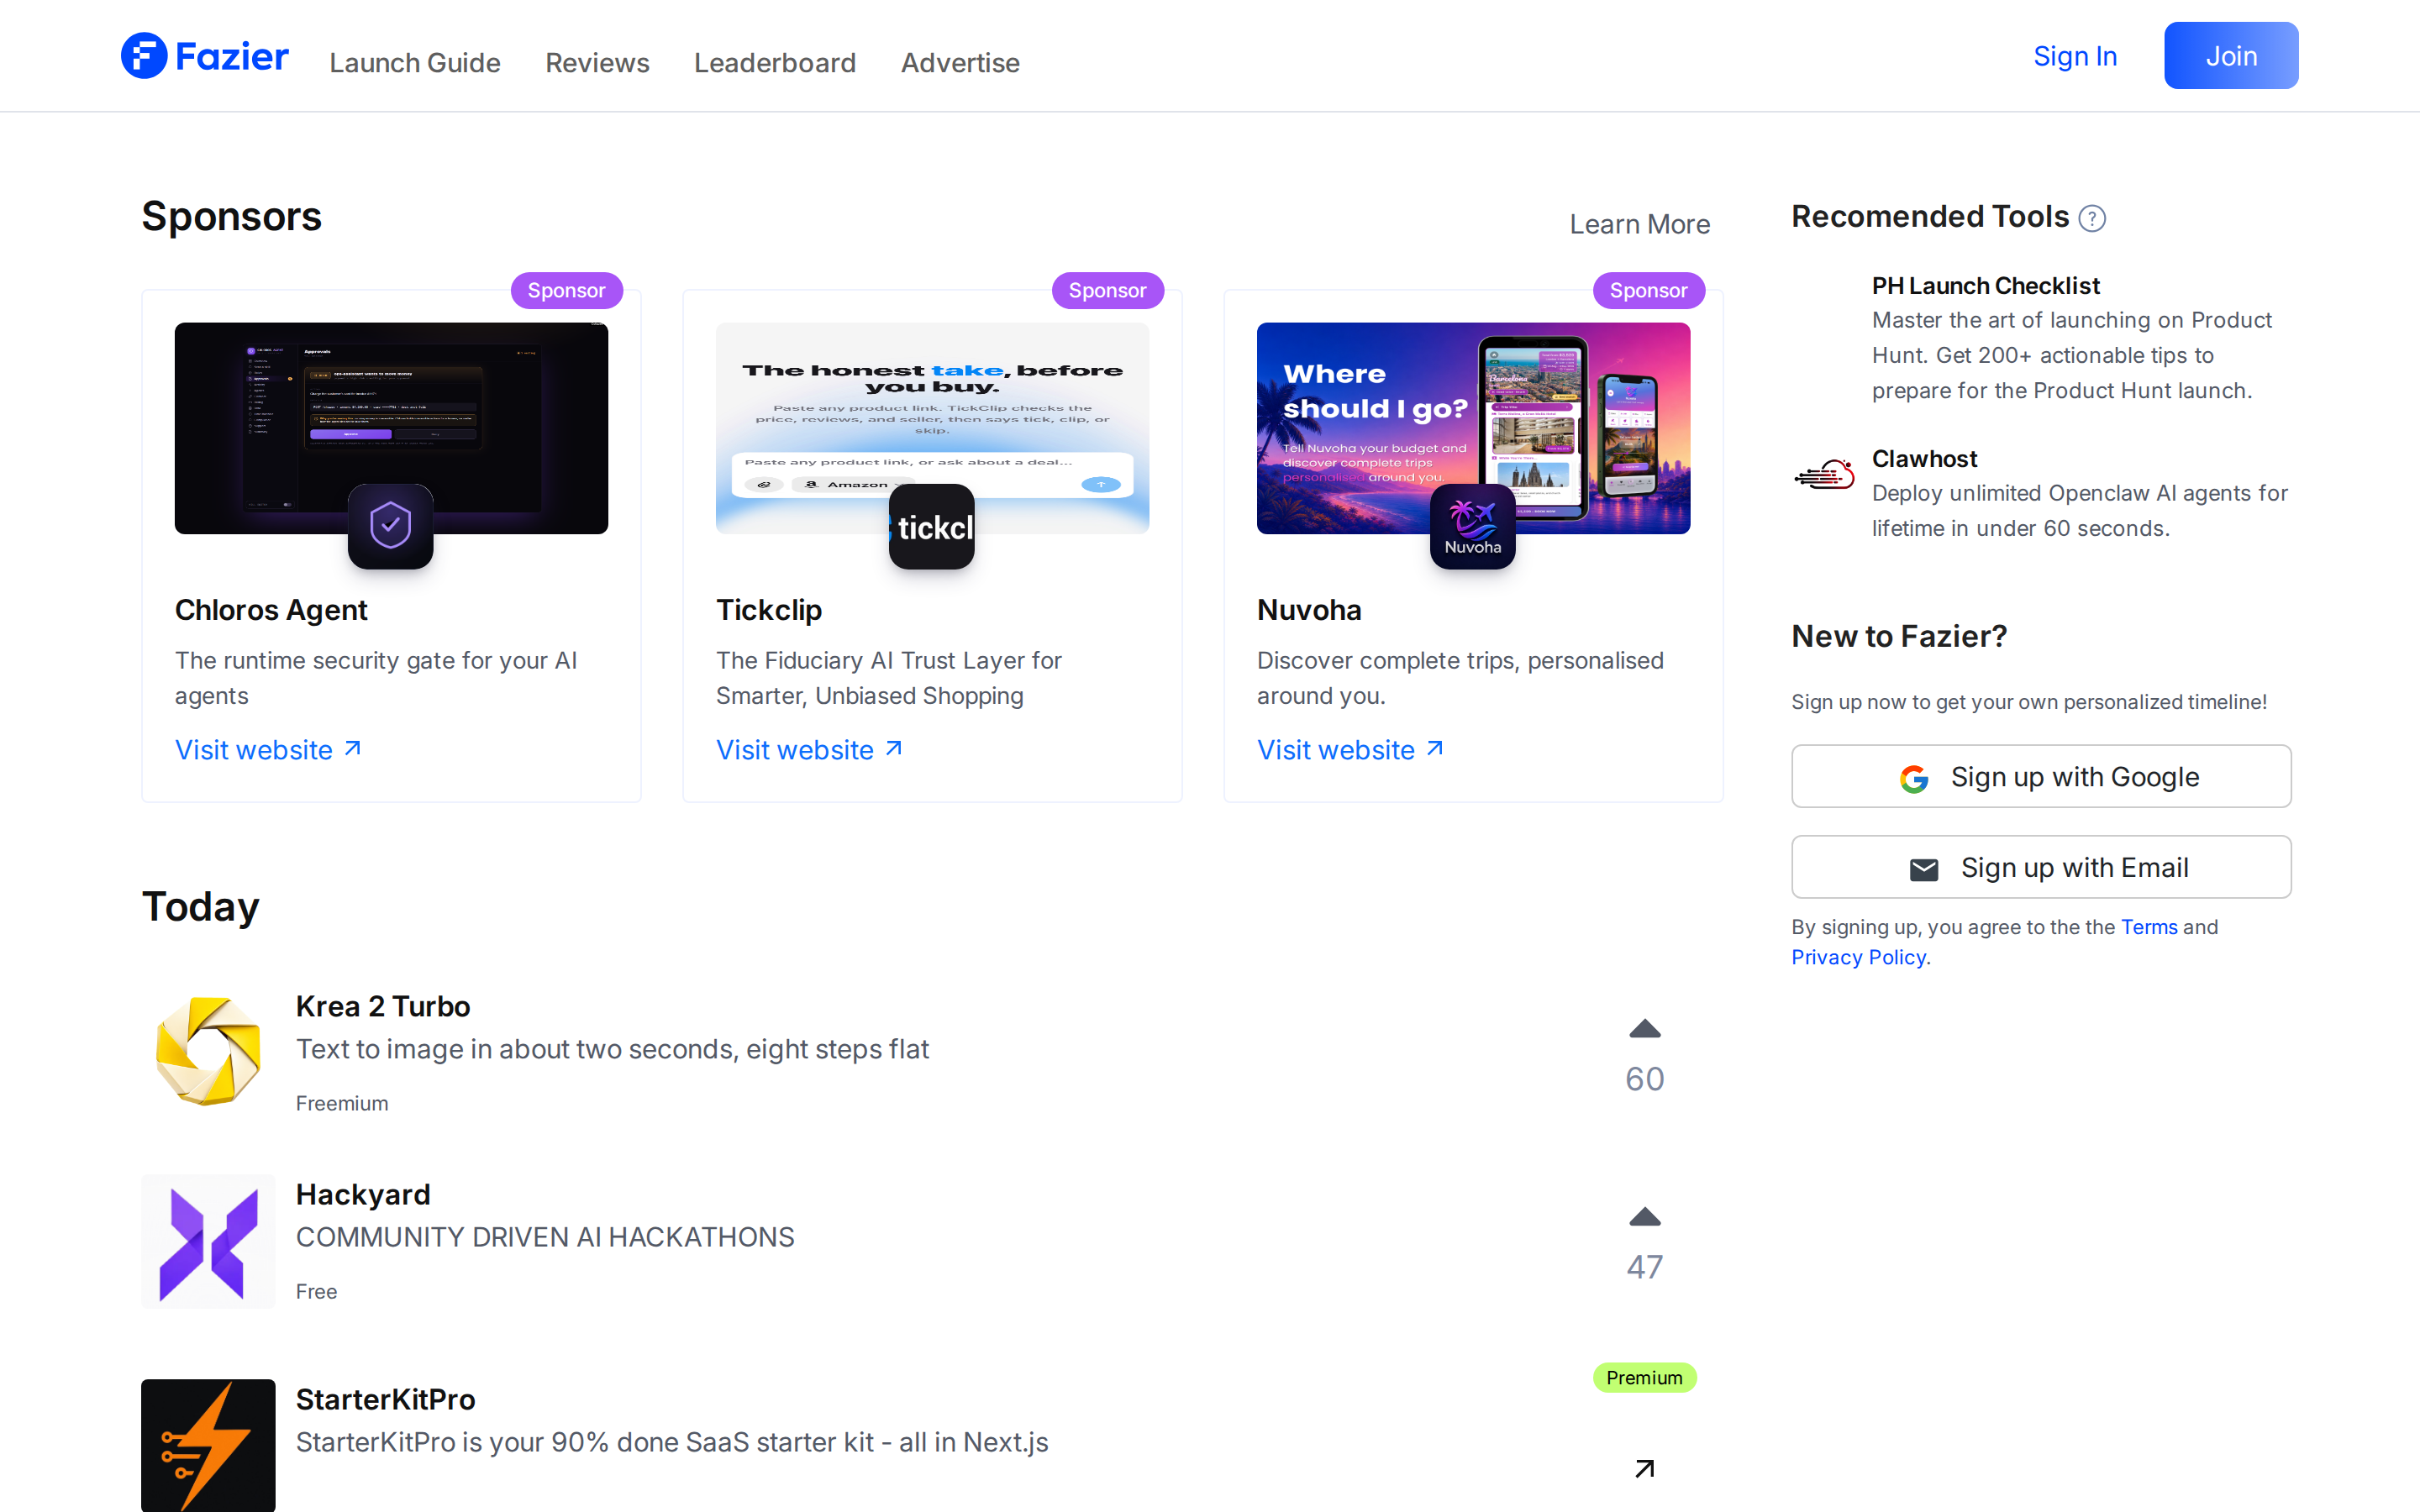Click 'COMMUNITY DRIVEN AI HACKATHONS' description
This screenshot has width=2420, height=1512.
(545, 1237)
